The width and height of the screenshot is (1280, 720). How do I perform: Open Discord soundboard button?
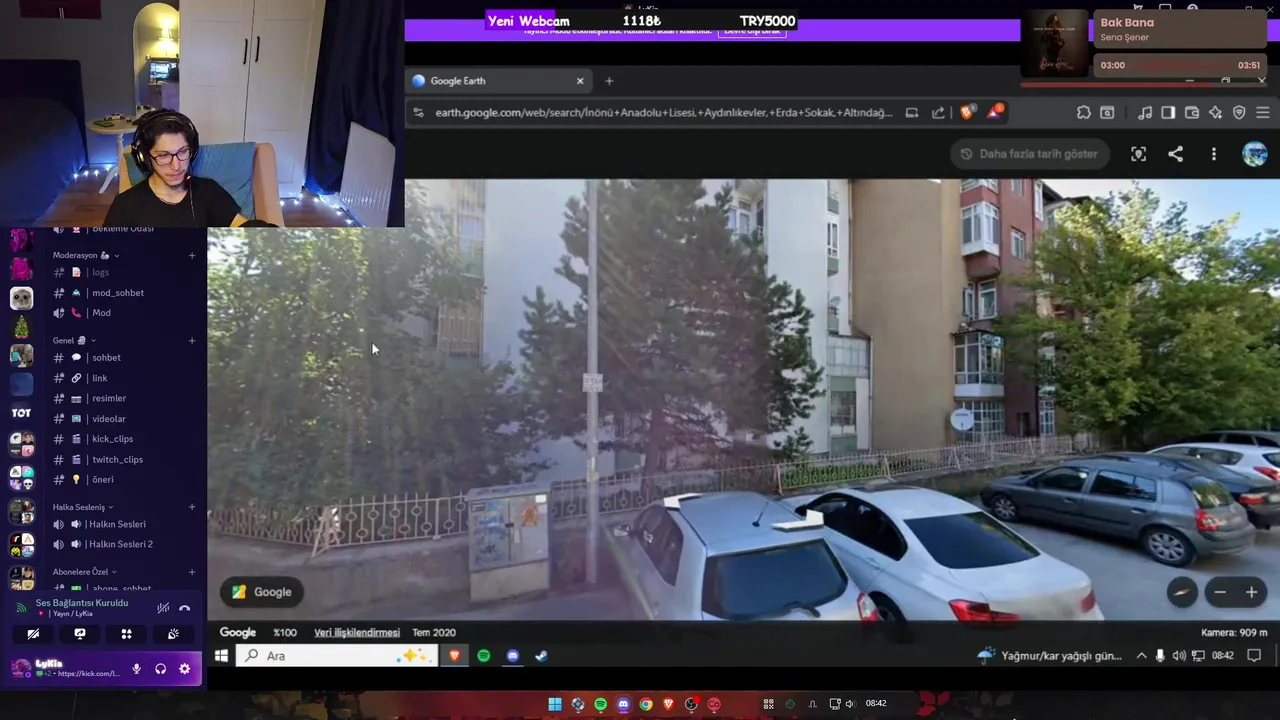coord(173,634)
